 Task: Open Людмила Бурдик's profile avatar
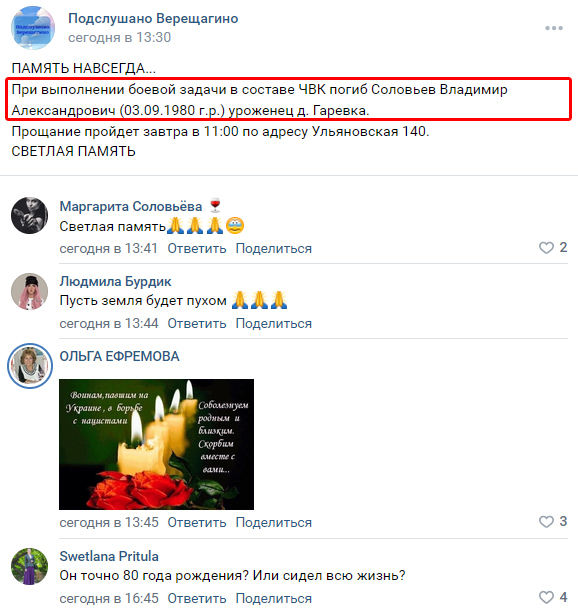[x=30, y=291]
